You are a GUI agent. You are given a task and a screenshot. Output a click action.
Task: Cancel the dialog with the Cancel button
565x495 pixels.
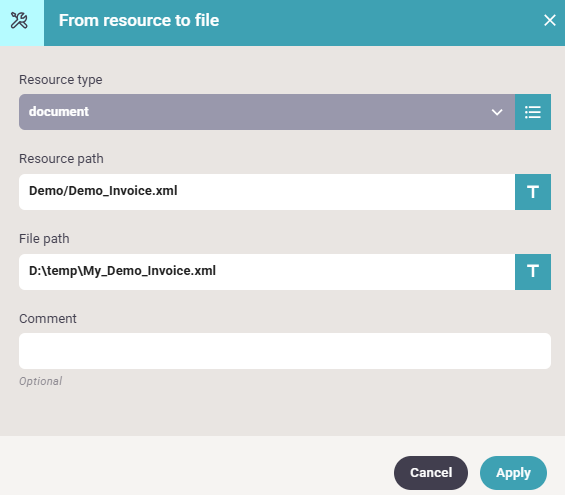point(431,473)
